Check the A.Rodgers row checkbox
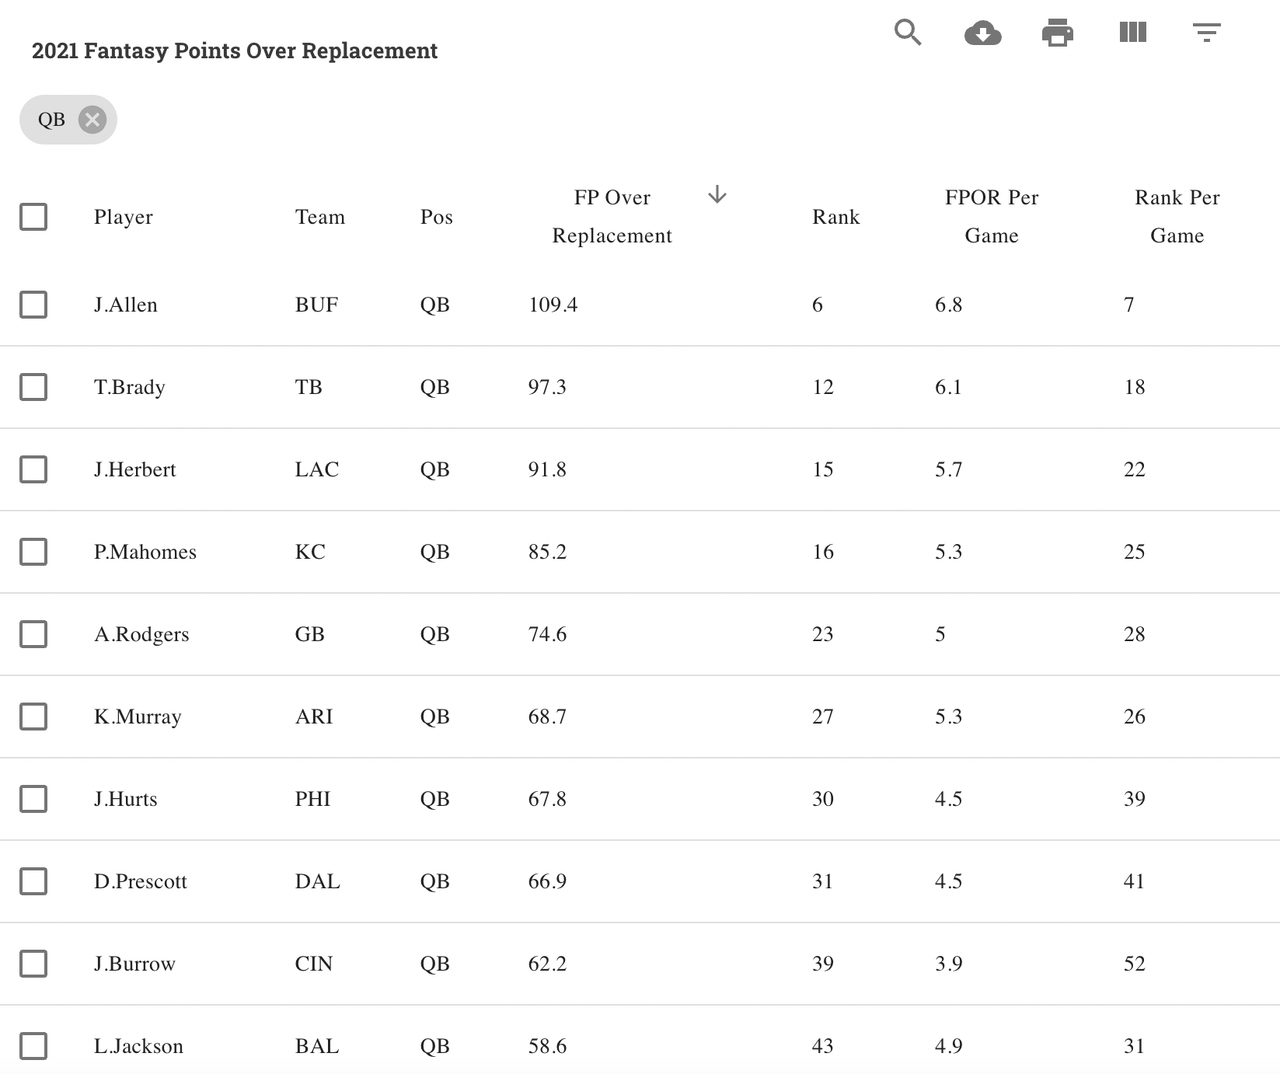The width and height of the screenshot is (1280, 1074). (34, 634)
